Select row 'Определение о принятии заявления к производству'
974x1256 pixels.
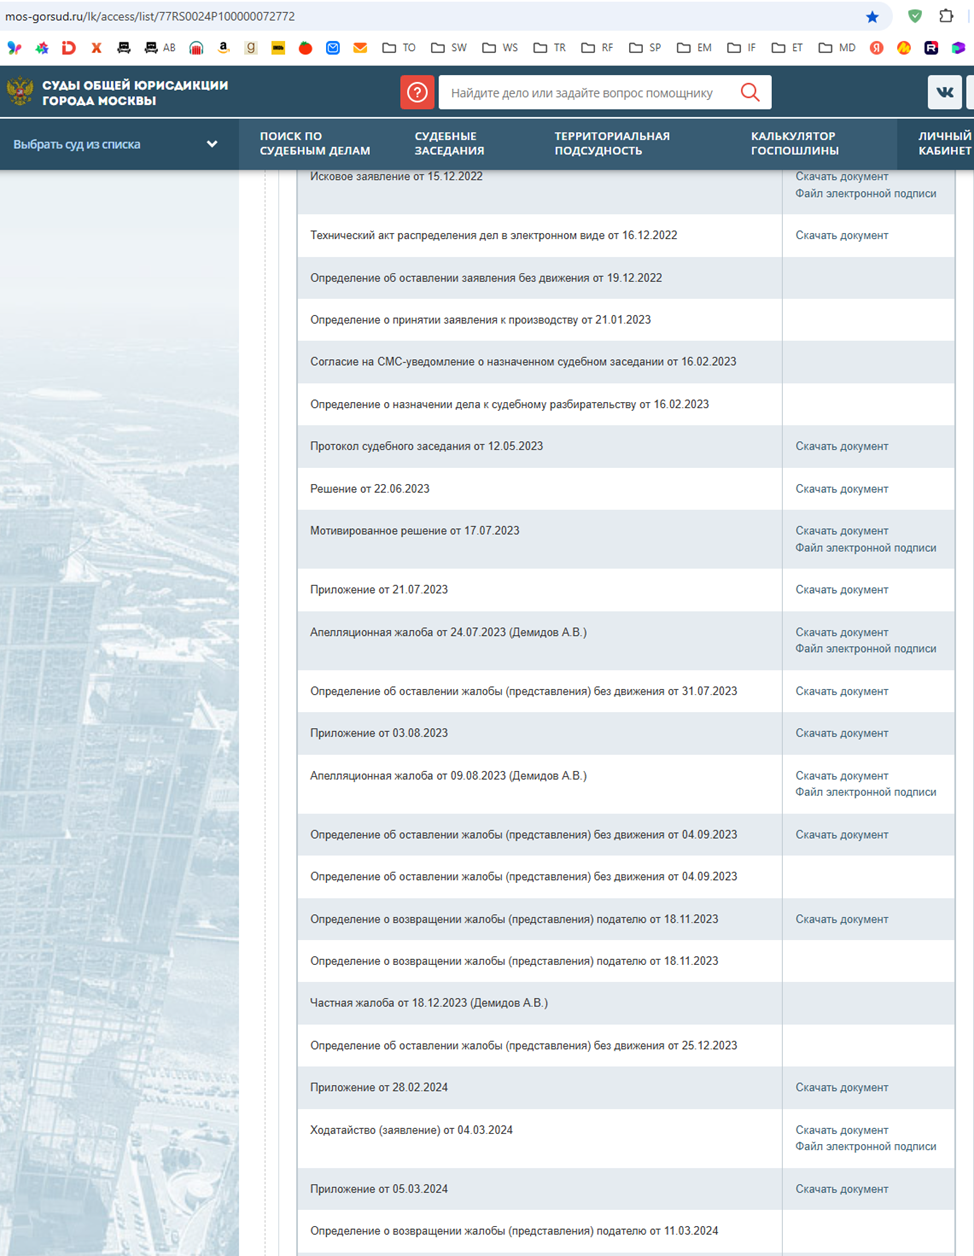(626, 320)
